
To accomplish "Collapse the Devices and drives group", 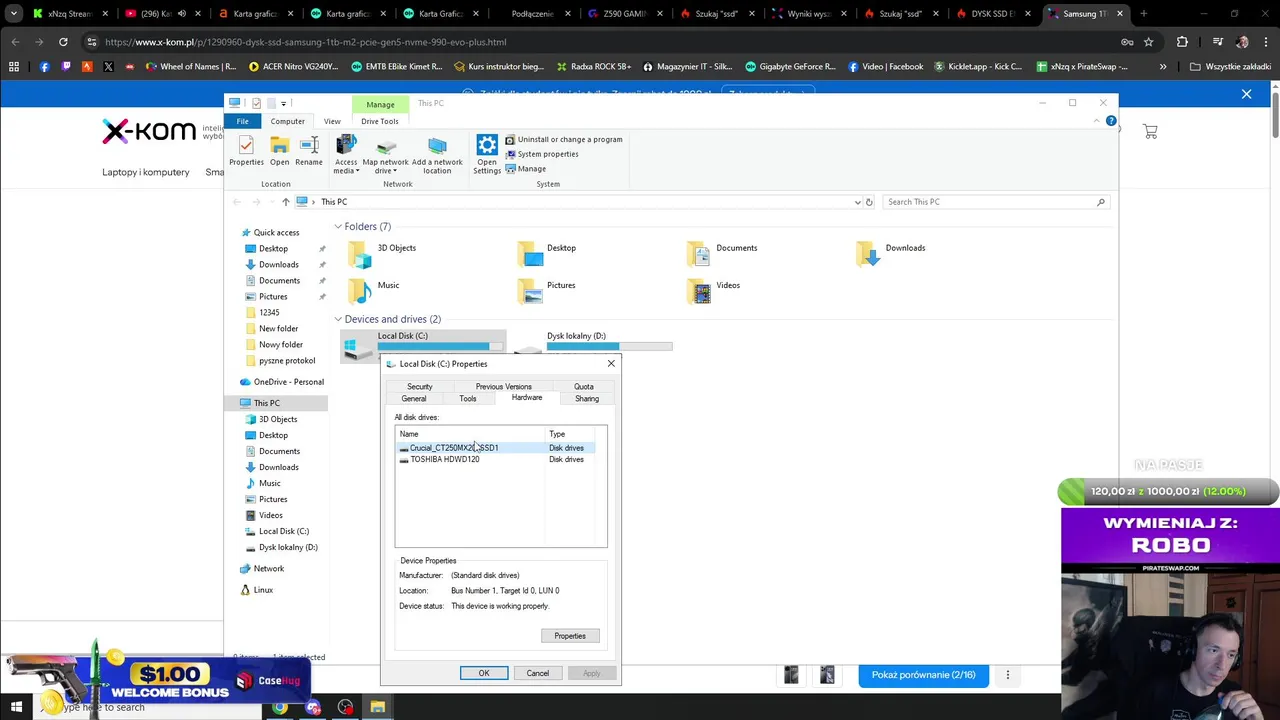I will [x=338, y=319].
